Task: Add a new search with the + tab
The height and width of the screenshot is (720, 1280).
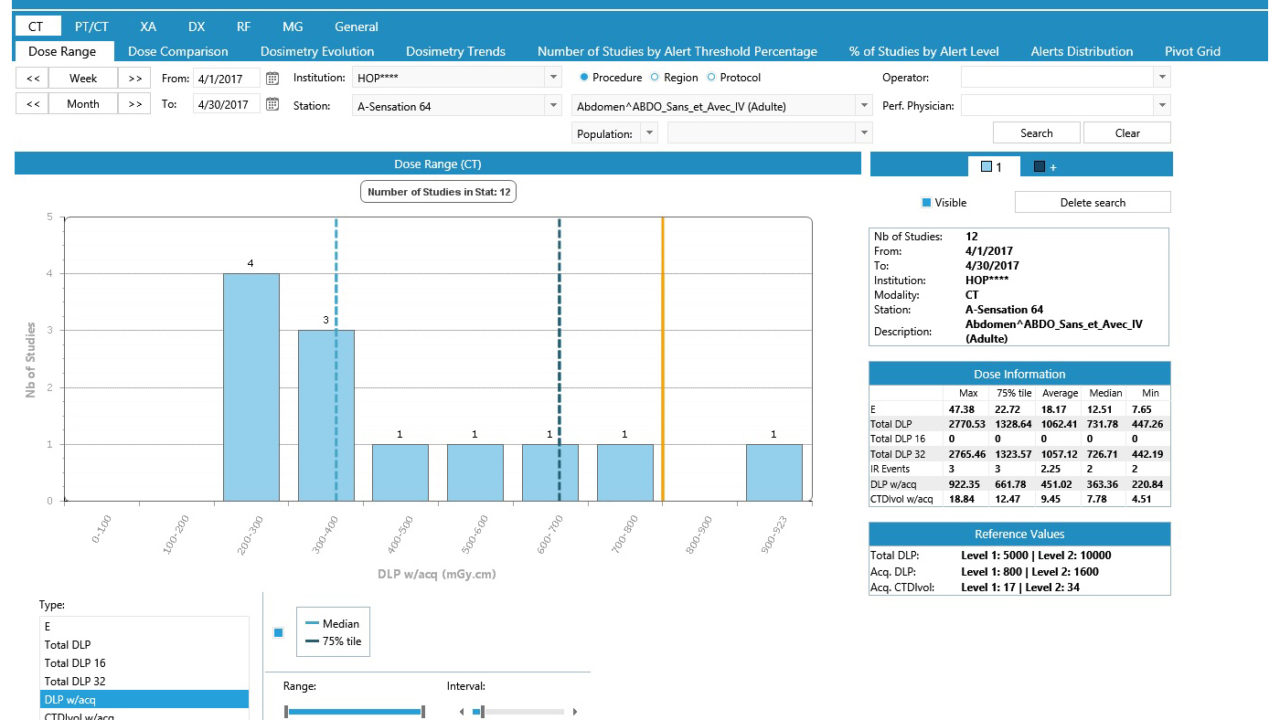Action: click(1045, 166)
